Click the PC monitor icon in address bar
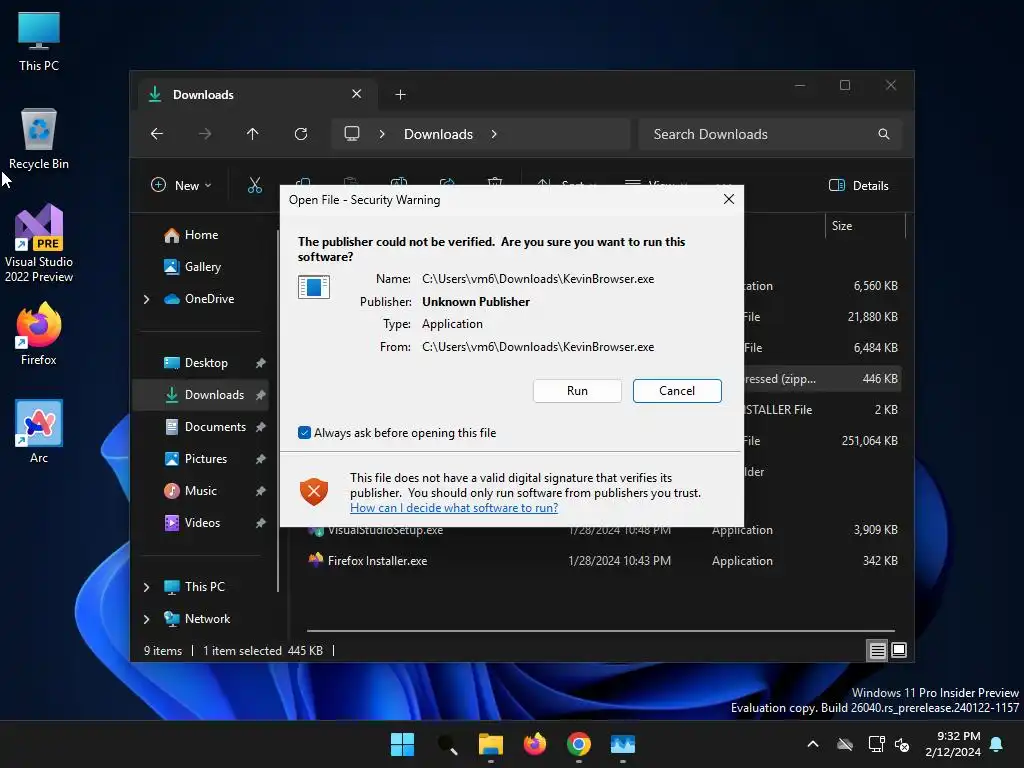Image resolution: width=1024 pixels, height=768 pixels. (352, 134)
